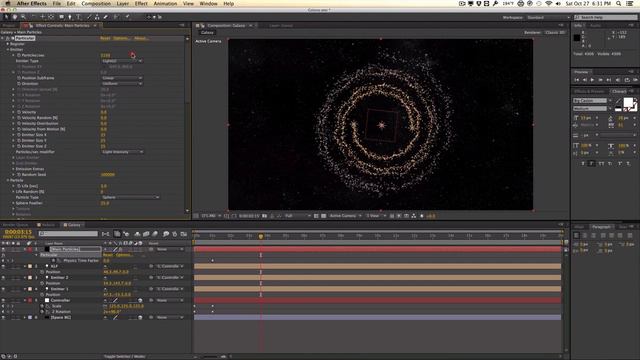Click the timeline current timecode display
The width and height of the screenshot is (640, 360).
(18, 232)
